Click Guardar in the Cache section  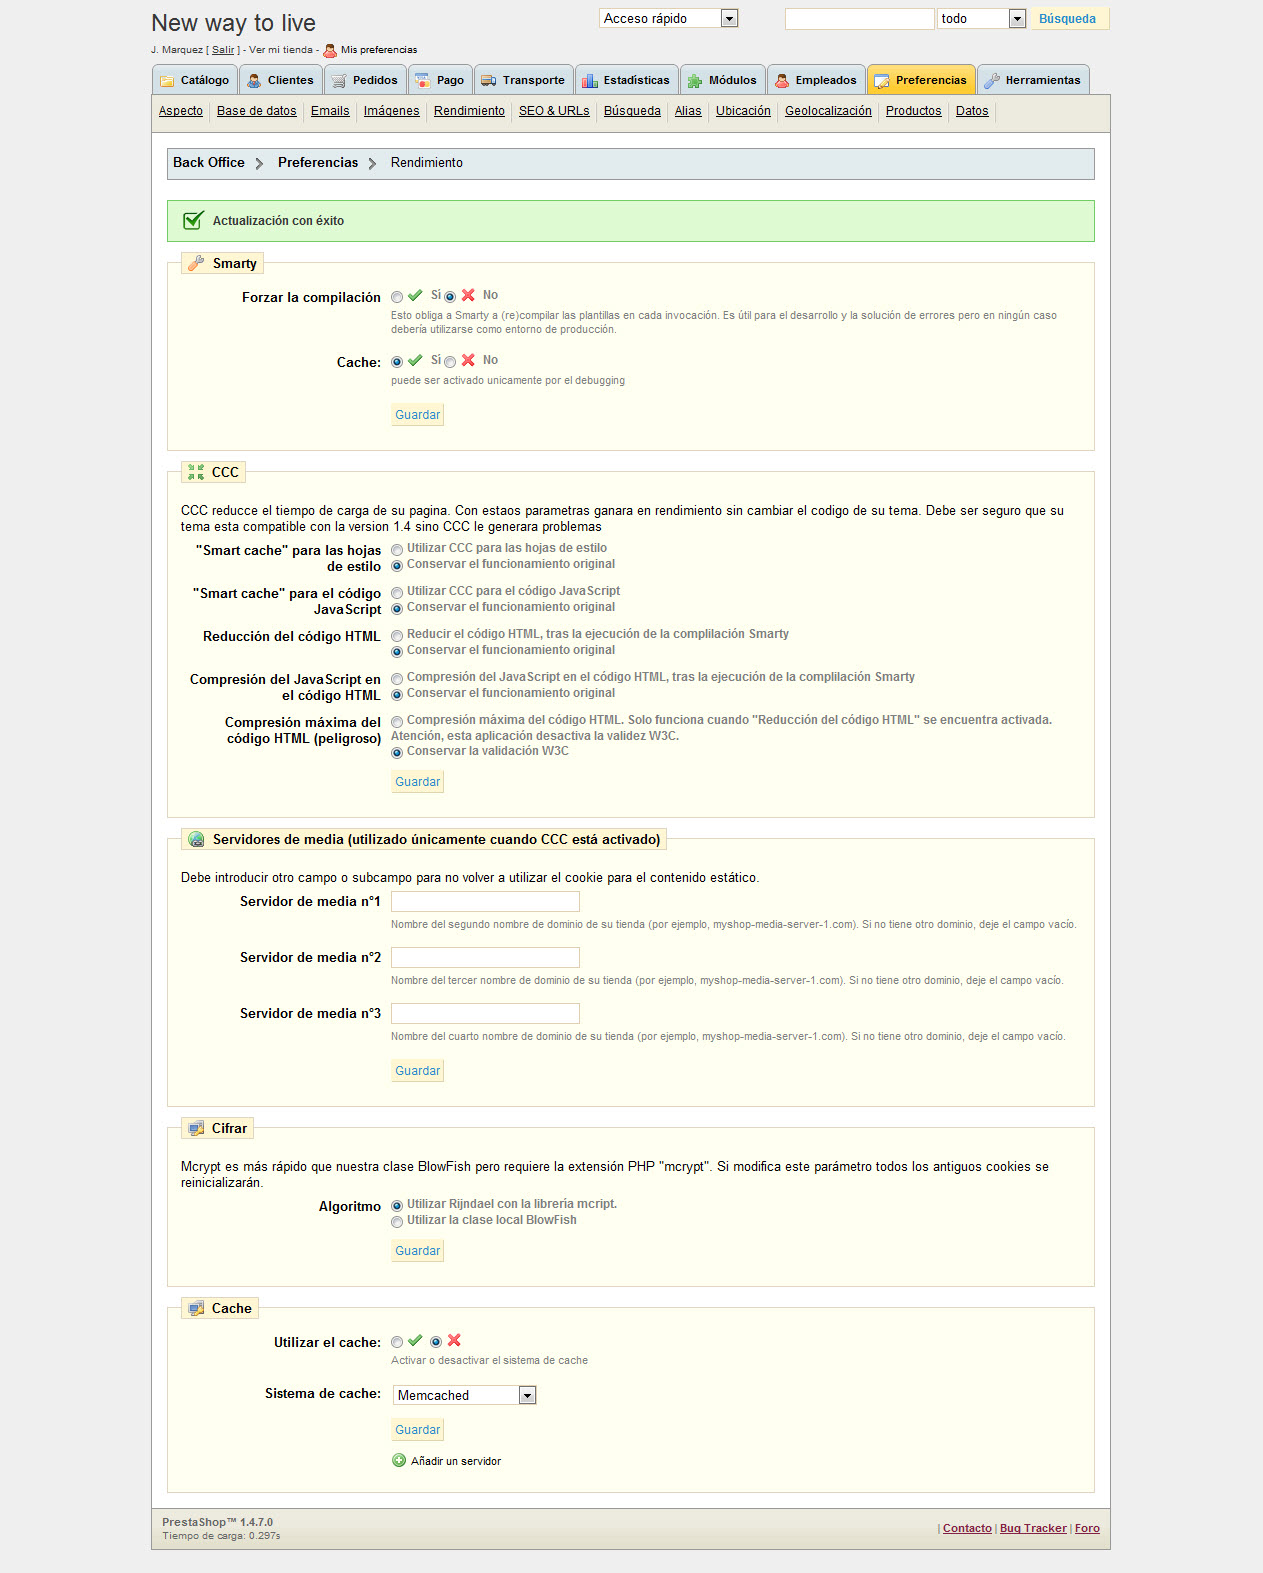[418, 1430]
